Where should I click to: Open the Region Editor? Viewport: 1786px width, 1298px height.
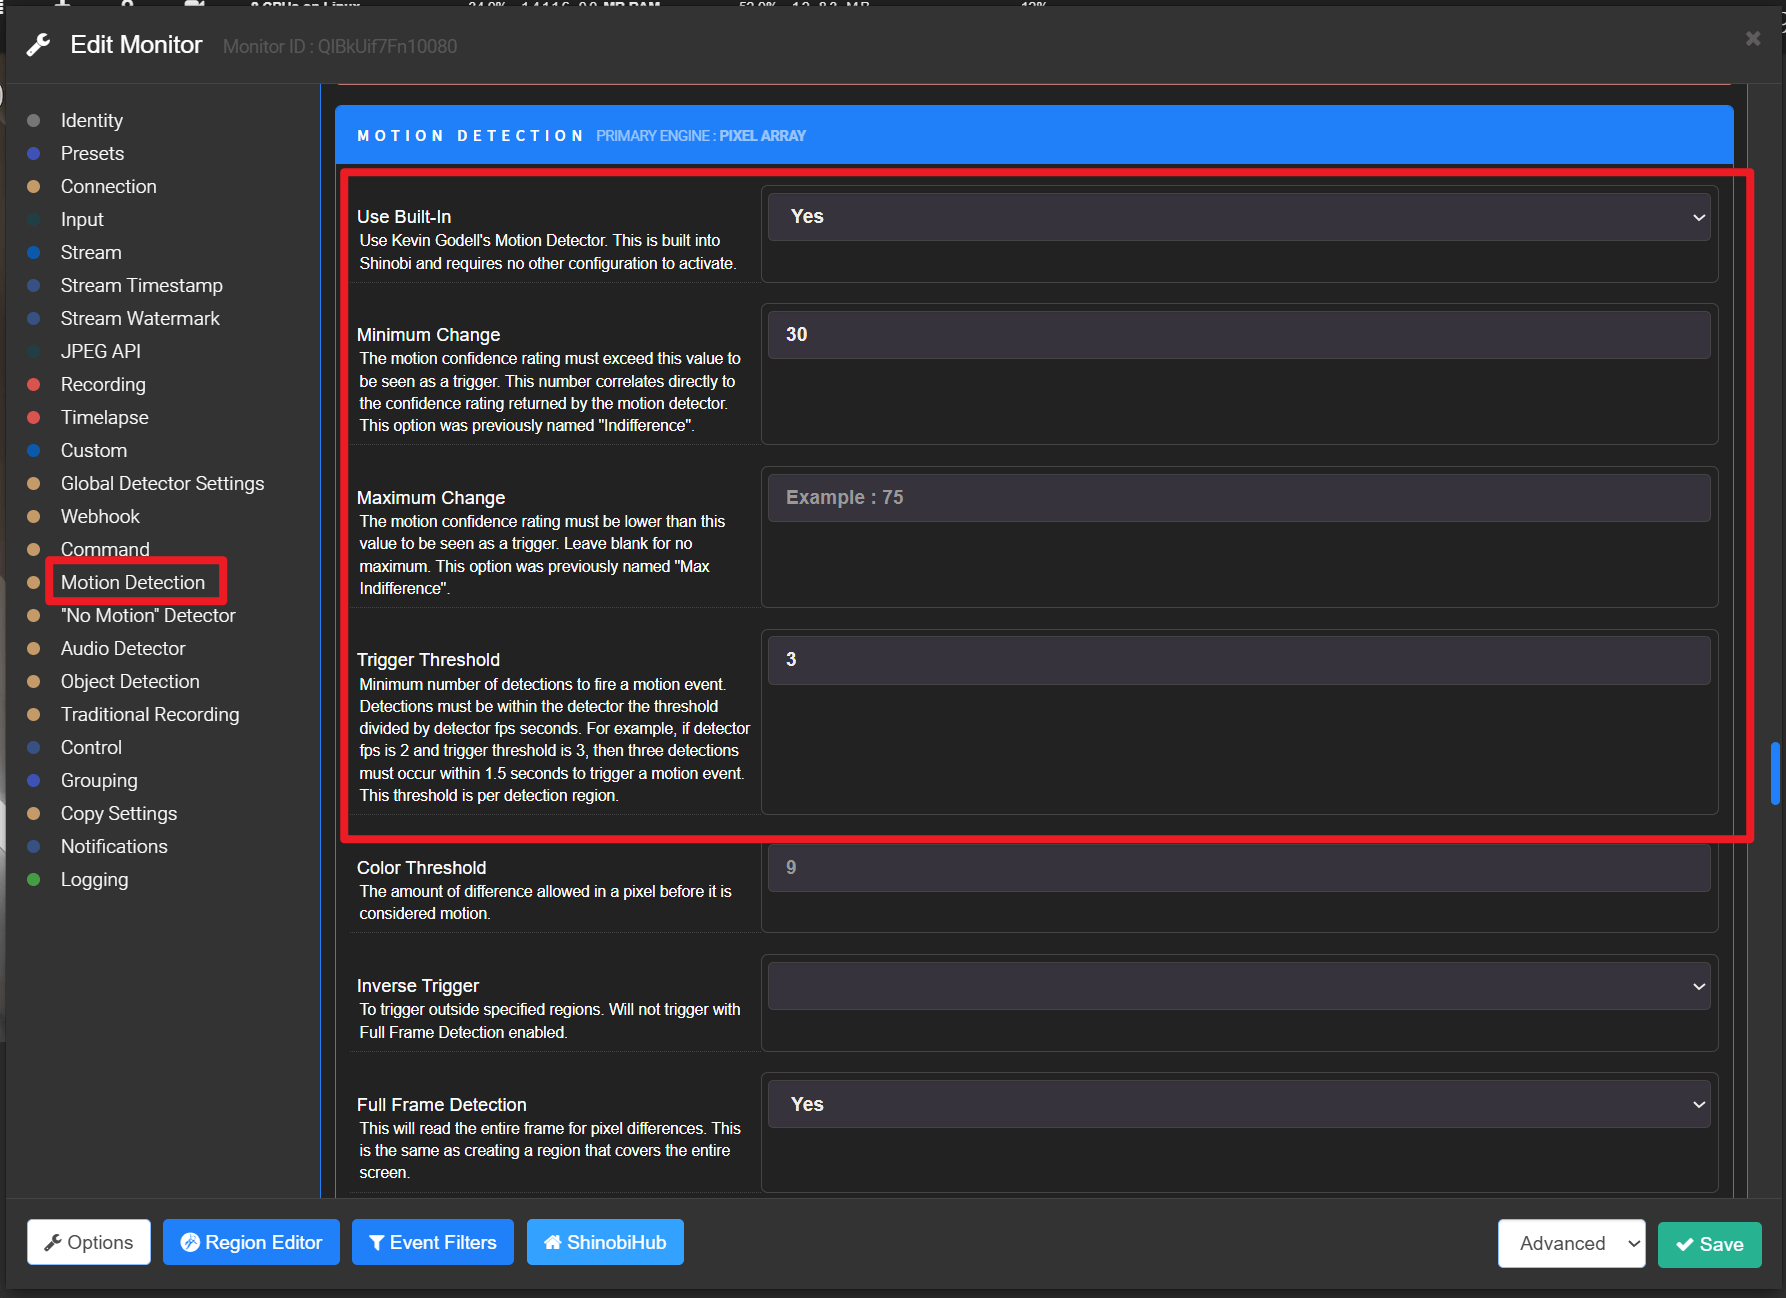point(251,1242)
